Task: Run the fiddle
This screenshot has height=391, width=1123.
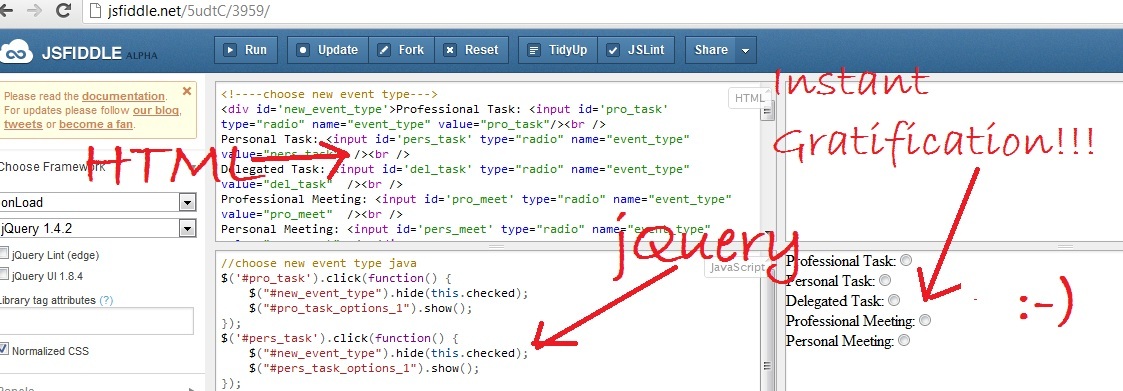Action: pos(245,50)
